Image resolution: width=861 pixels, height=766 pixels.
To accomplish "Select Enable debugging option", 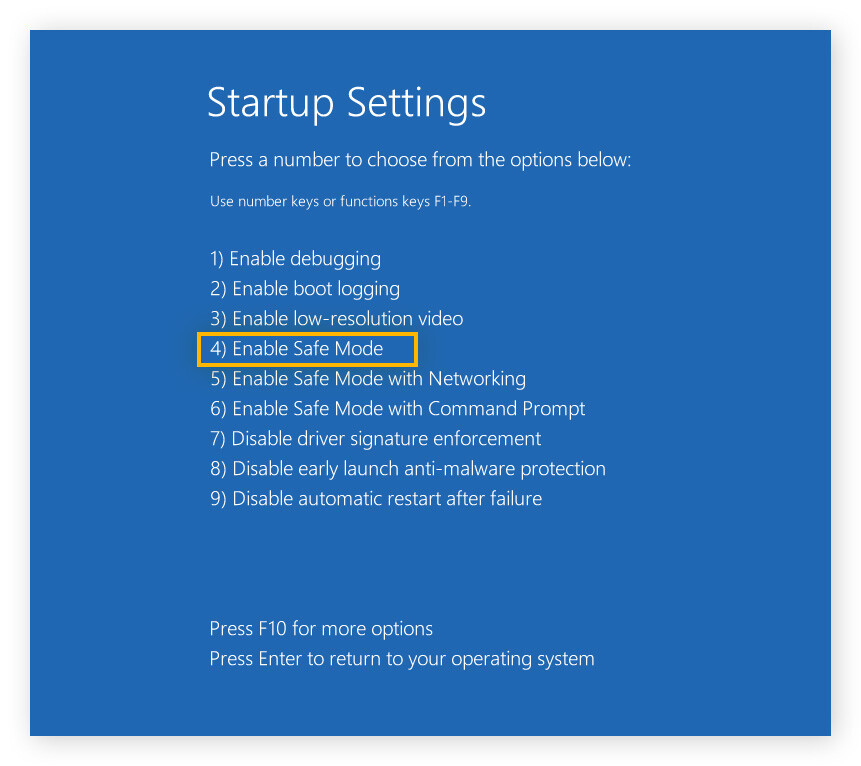I will pos(295,259).
